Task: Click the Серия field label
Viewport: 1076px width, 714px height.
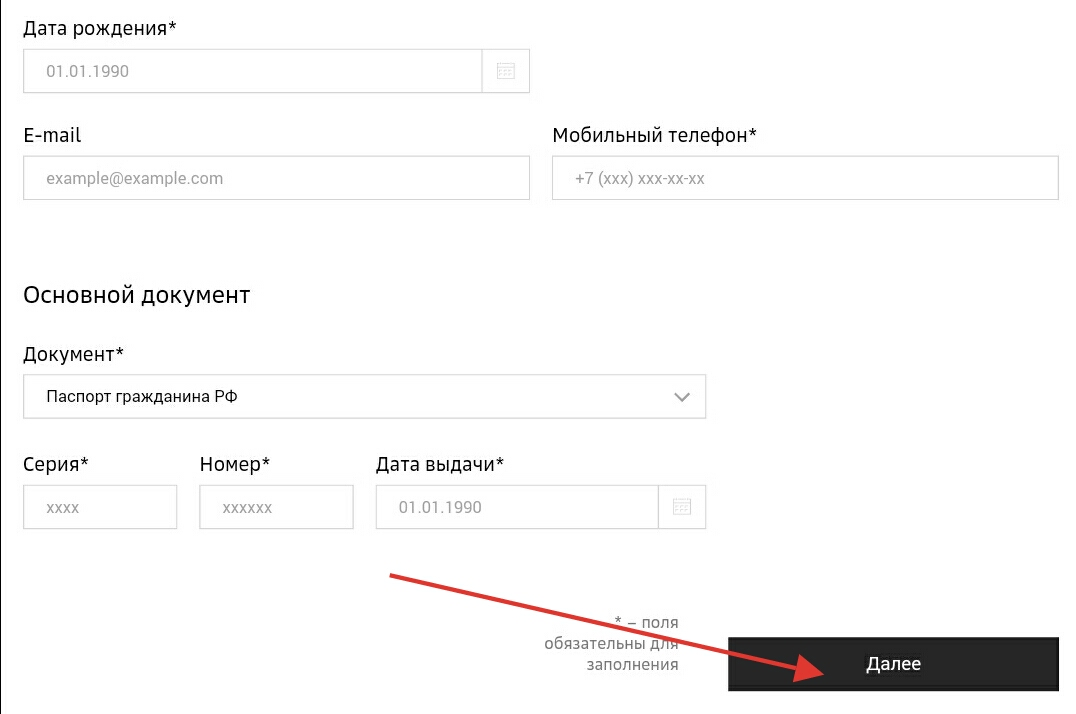Action: [56, 464]
